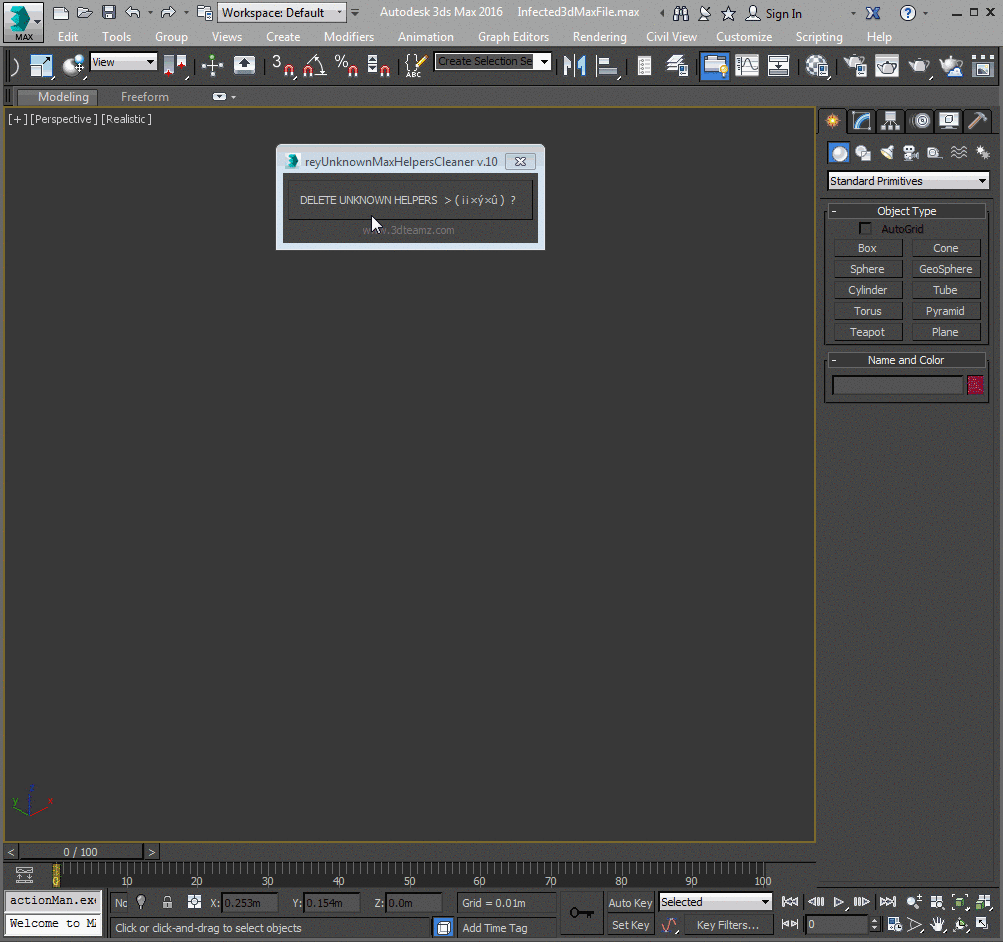Open the Undo history dropdown arrow
This screenshot has width=1003, height=942.
tap(150, 13)
